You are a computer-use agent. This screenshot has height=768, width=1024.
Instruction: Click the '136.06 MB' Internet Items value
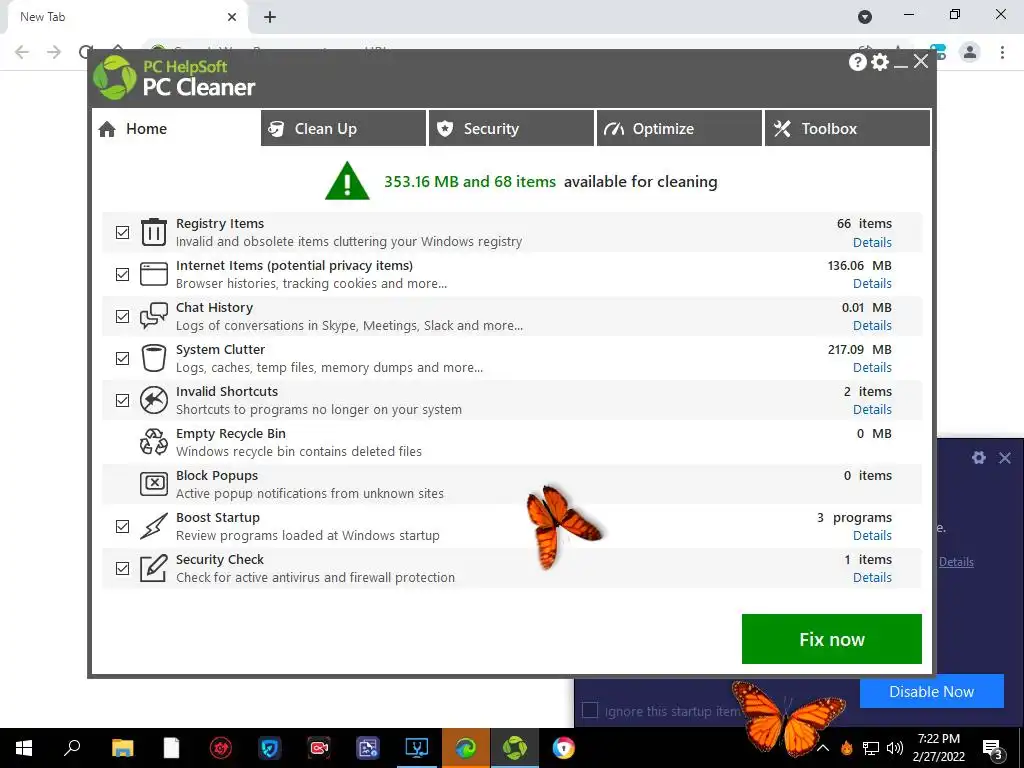coord(859,266)
